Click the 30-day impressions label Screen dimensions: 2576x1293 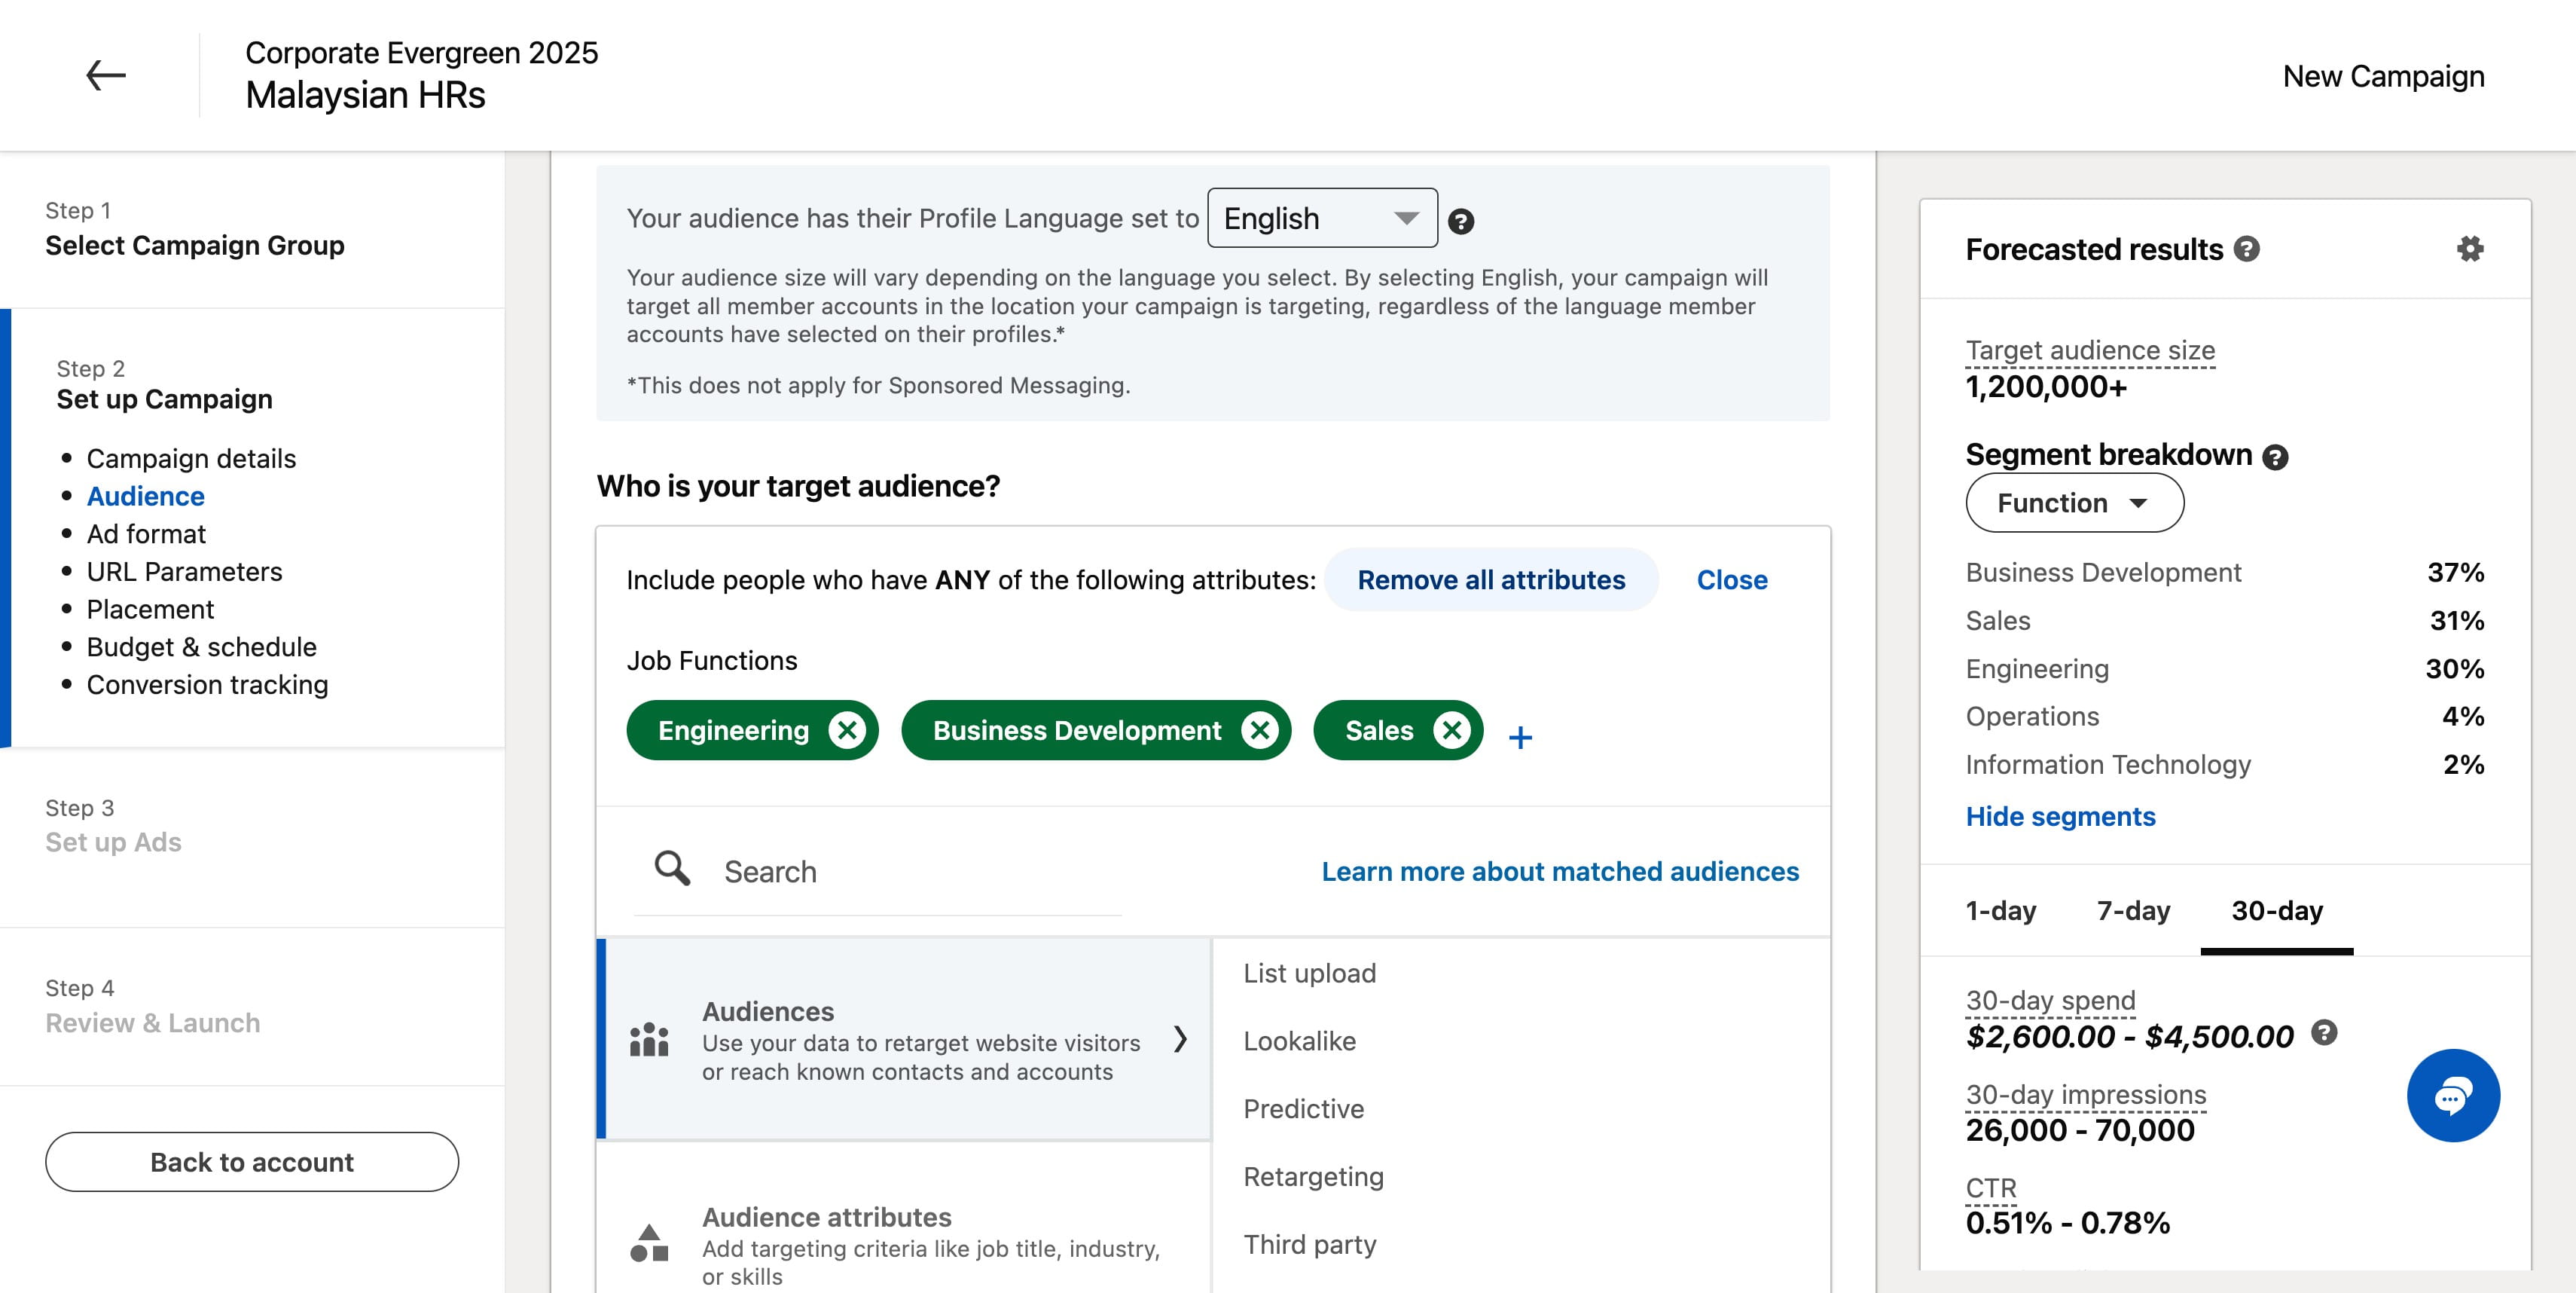2085,1095
